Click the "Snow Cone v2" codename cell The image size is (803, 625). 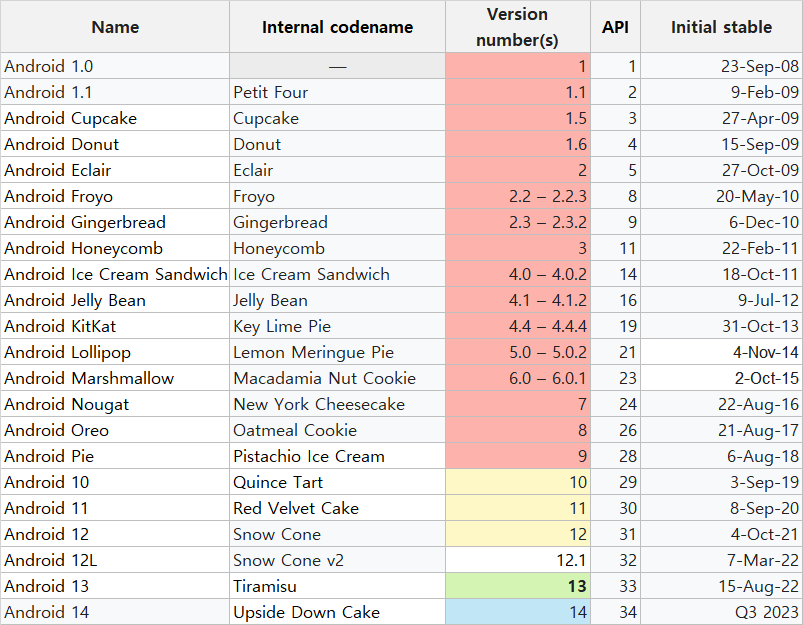(337, 560)
